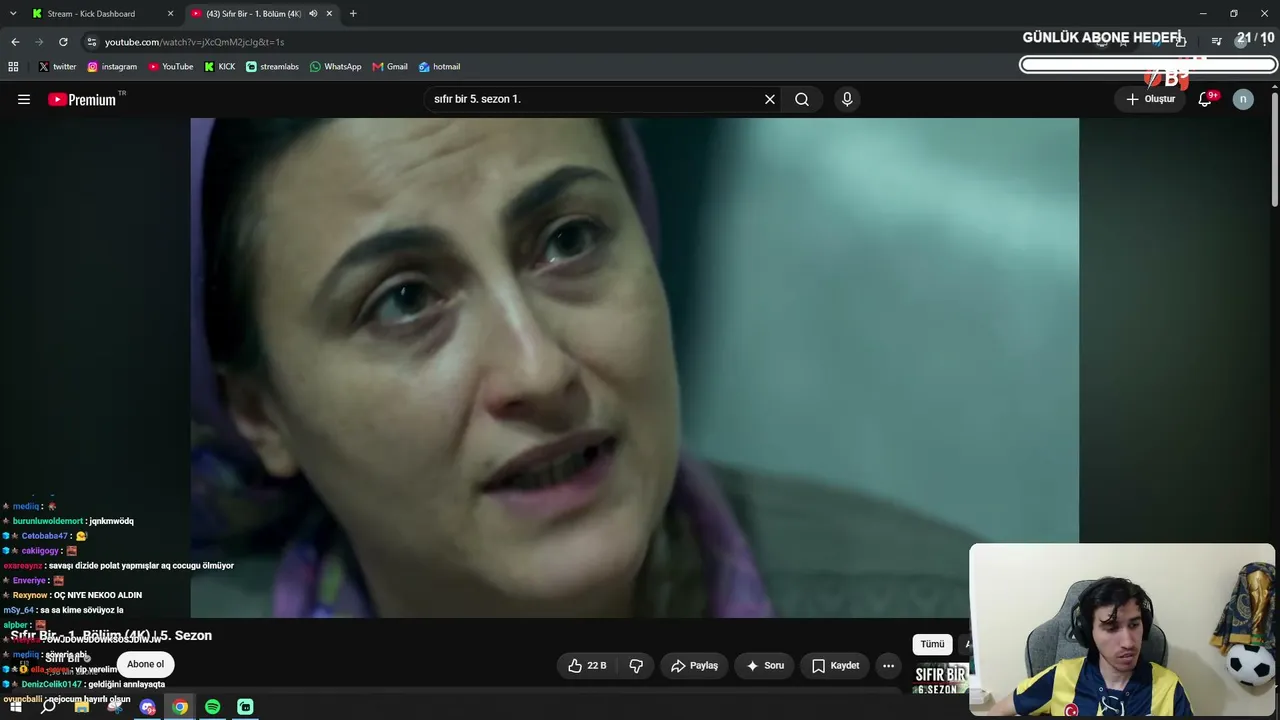Open more actions three-dot menu
This screenshot has height=720, width=1280.
tap(888, 665)
